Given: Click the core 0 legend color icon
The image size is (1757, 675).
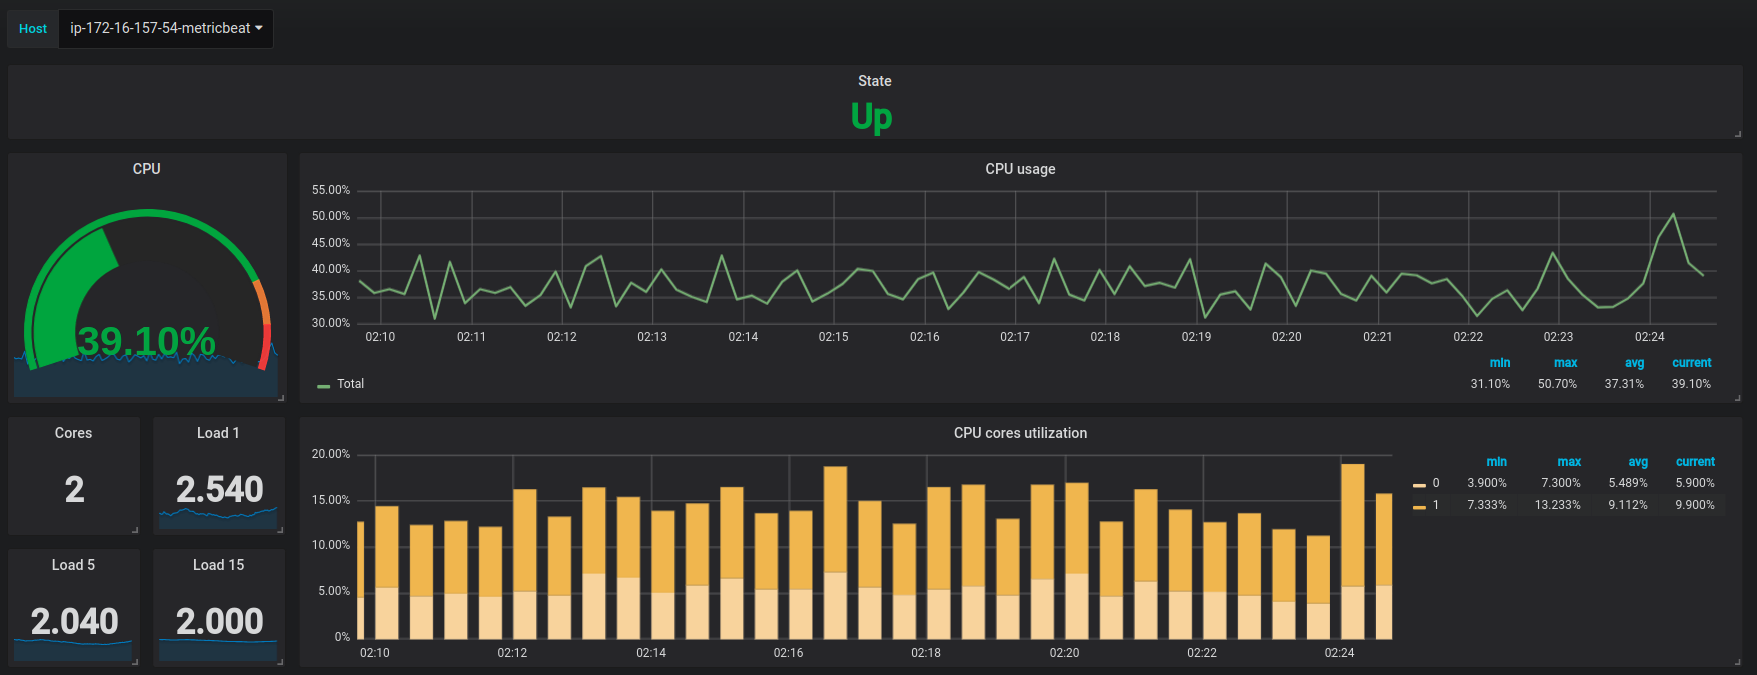Looking at the screenshot, I should coord(1419,485).
